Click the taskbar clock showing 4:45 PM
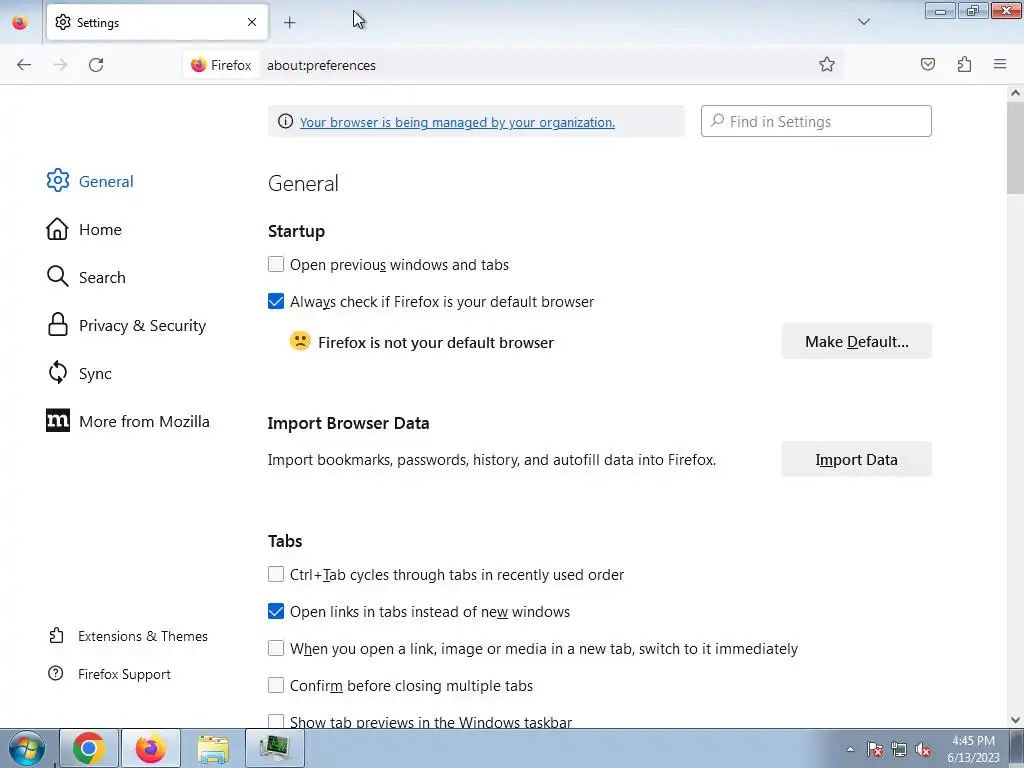Screen dimensions: 1024x768 (973, 749)
